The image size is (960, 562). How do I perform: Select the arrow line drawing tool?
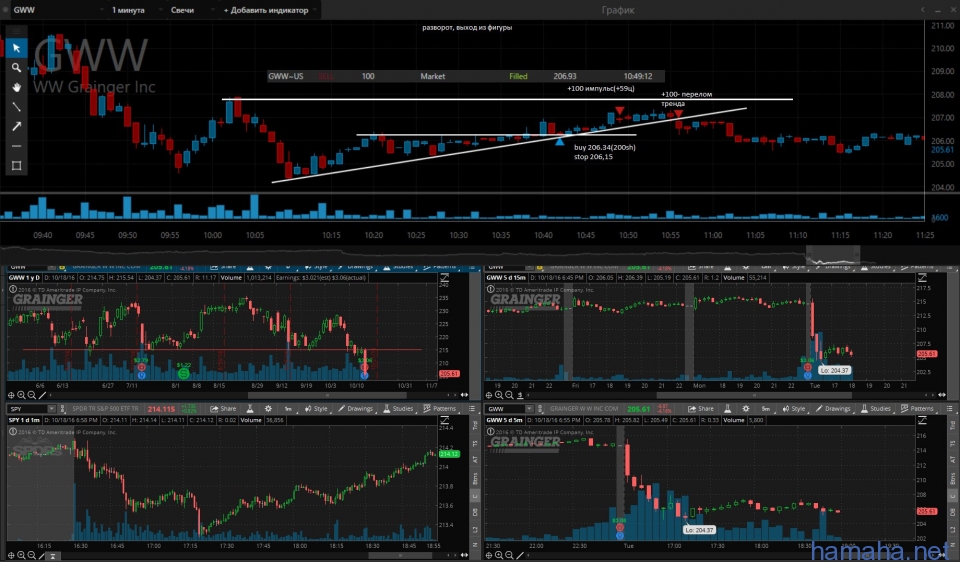(17, 126)
